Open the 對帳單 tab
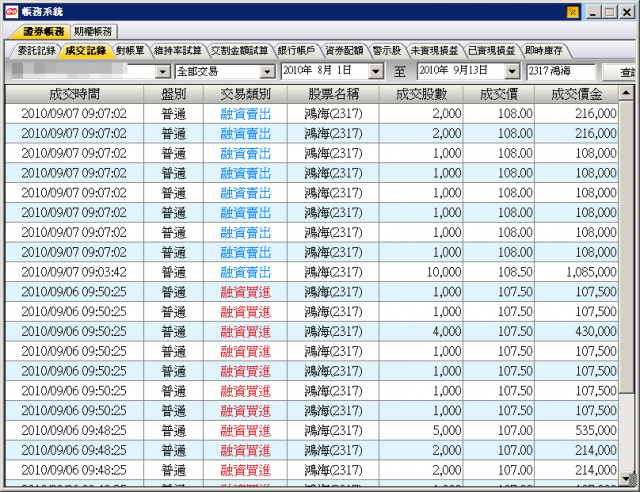The width and height of the screenshot is (640, 492). [130, 51]
